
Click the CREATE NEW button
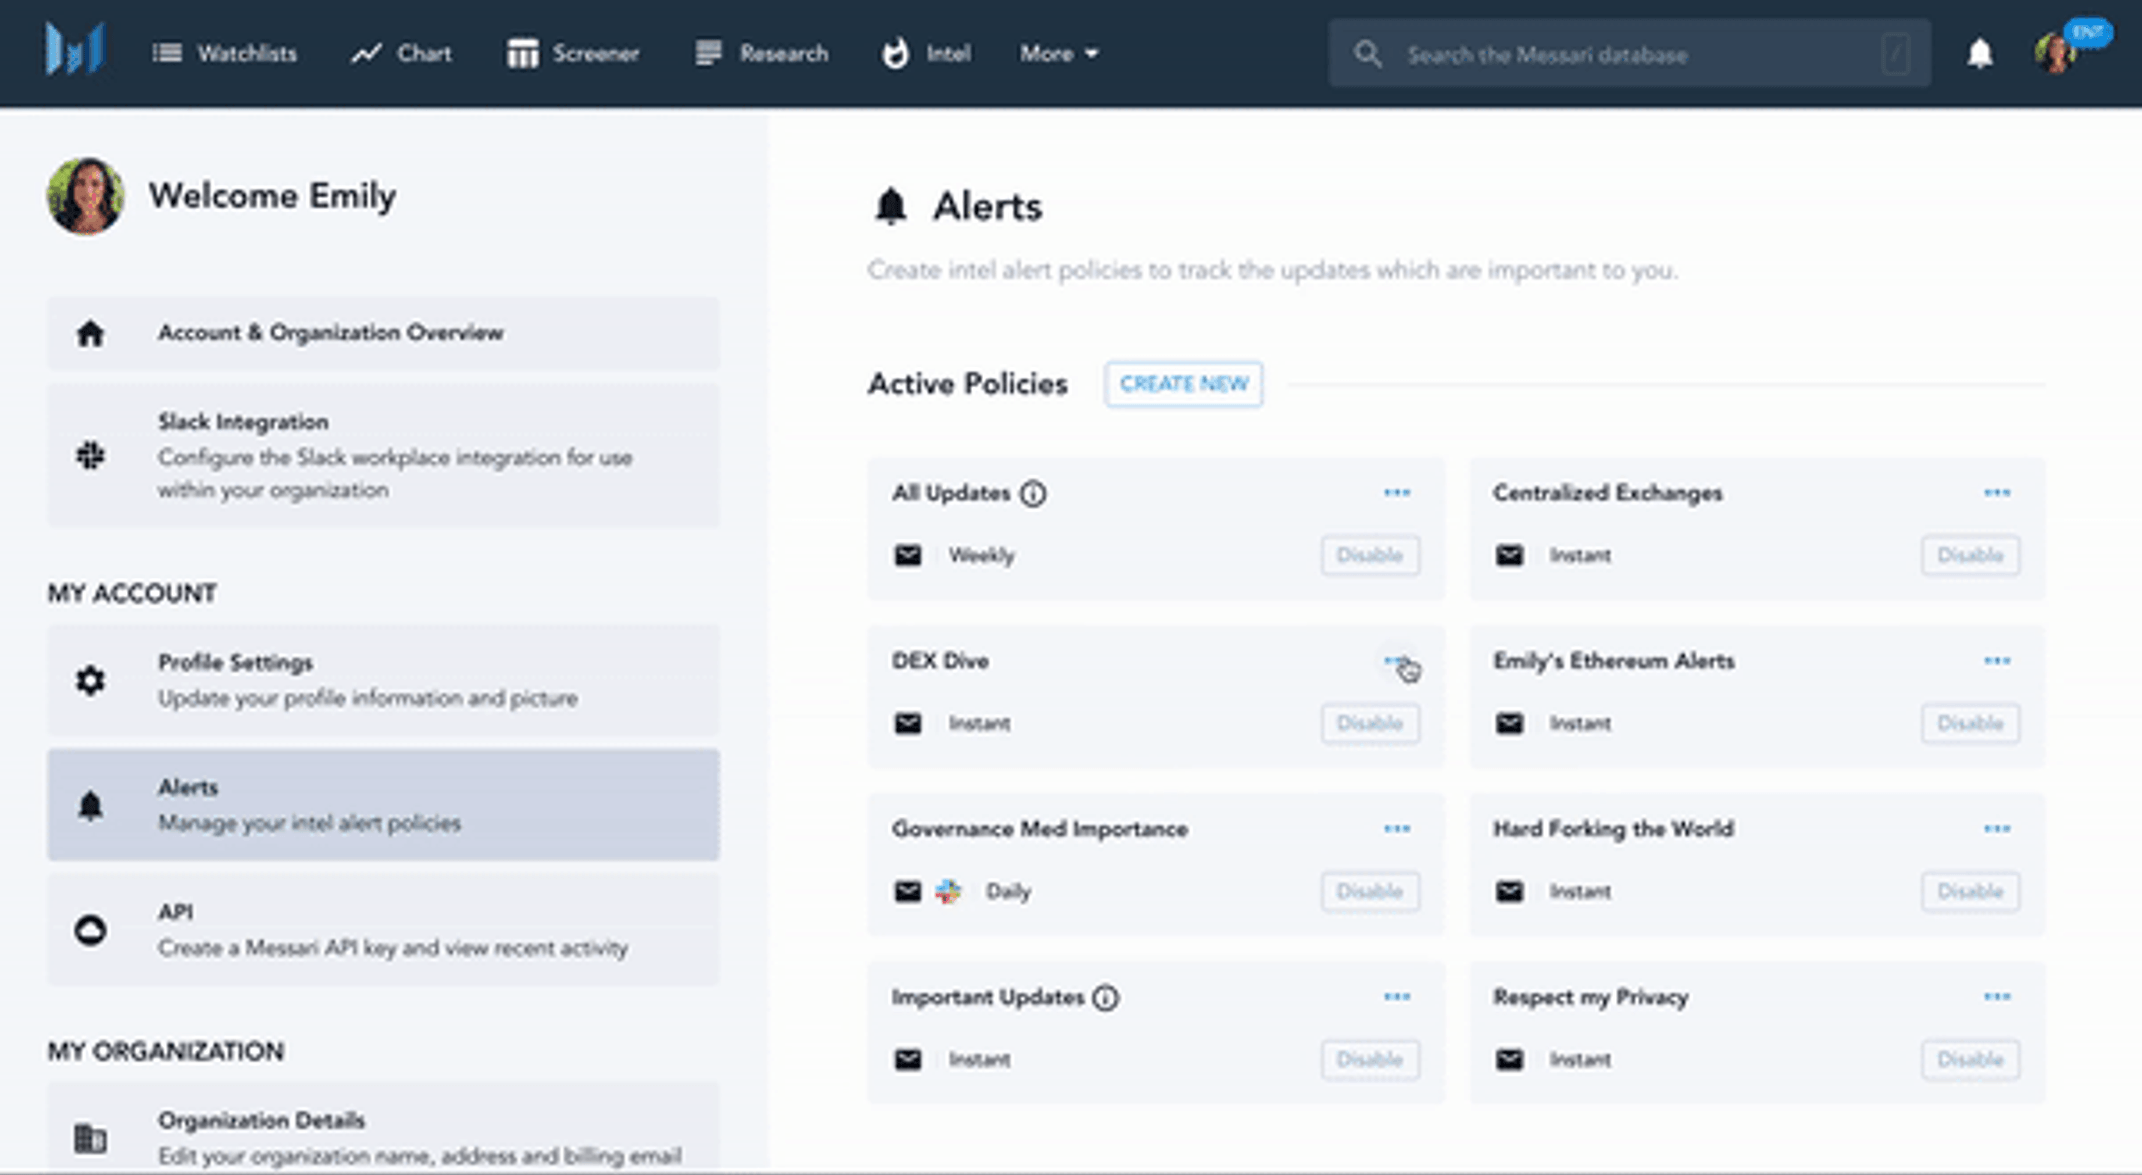pyautogui.click(x=1183, y=384)
